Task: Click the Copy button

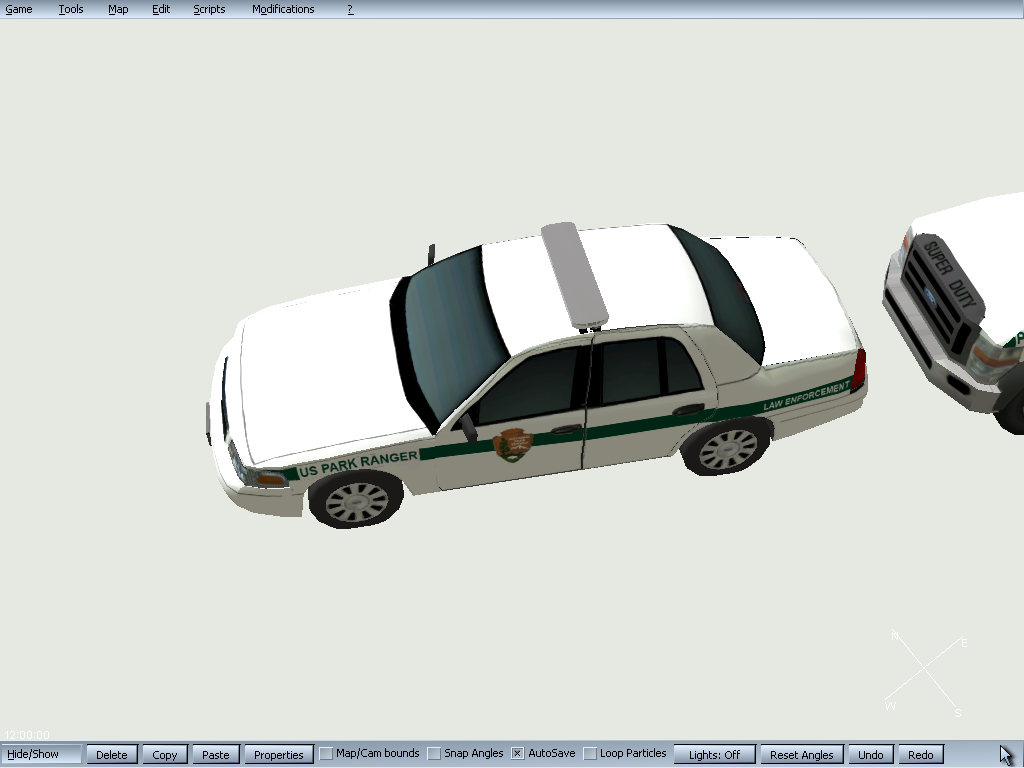Action: coord(165,754)
